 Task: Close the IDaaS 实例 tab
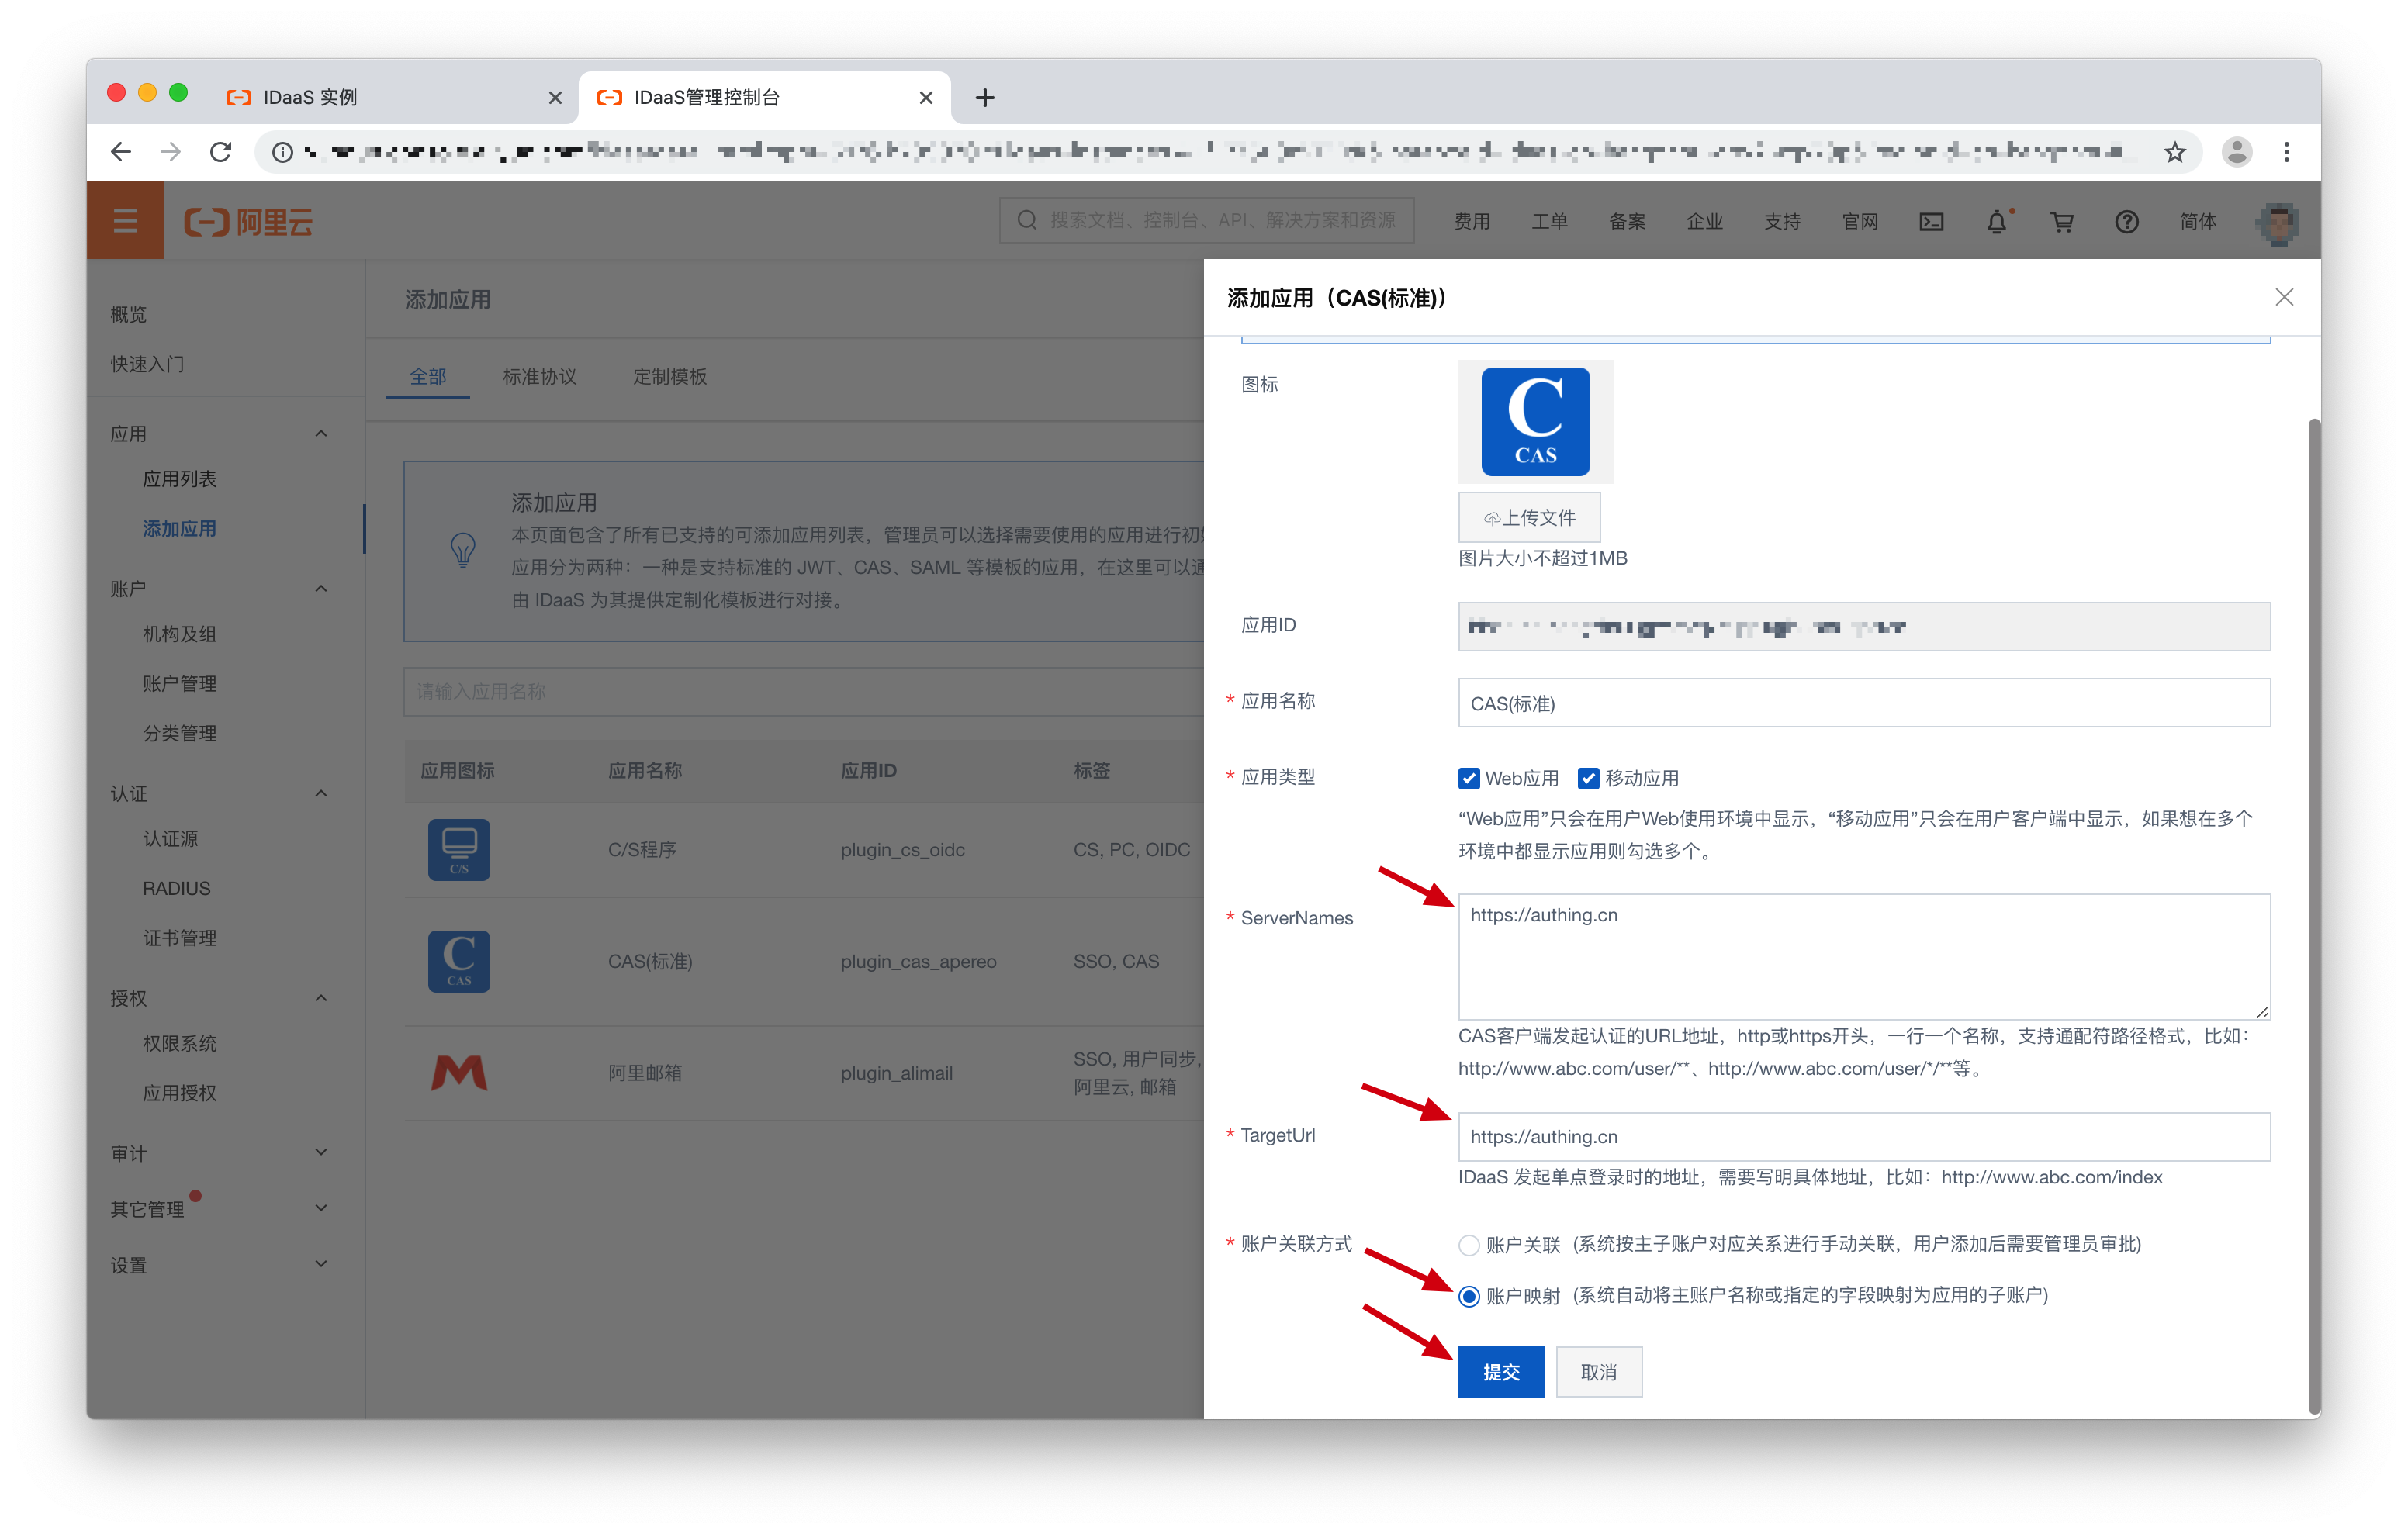[x=555, y=98]
